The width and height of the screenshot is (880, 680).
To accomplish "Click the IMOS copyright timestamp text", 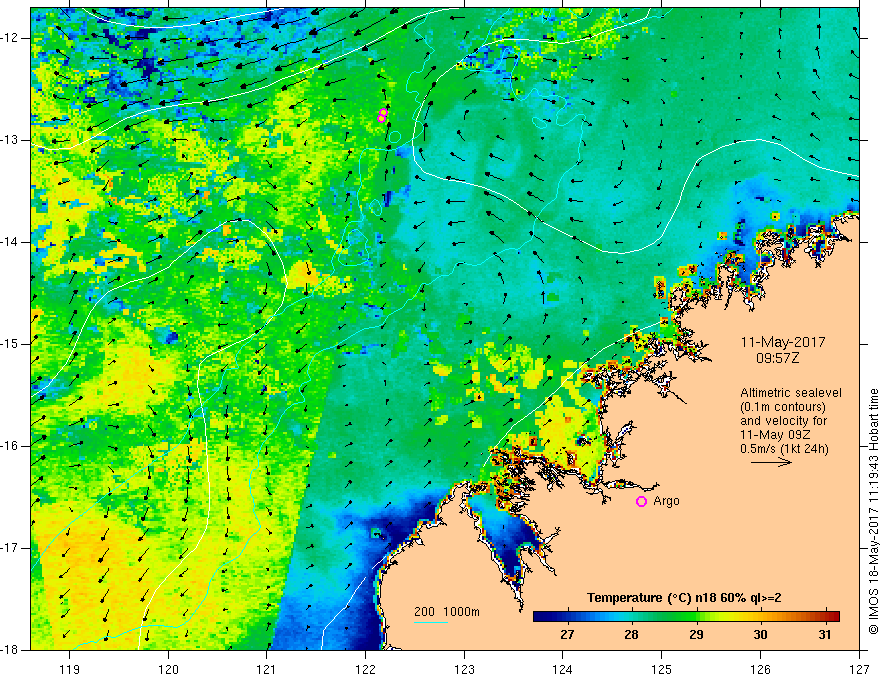I will click(x=873, y=511).
